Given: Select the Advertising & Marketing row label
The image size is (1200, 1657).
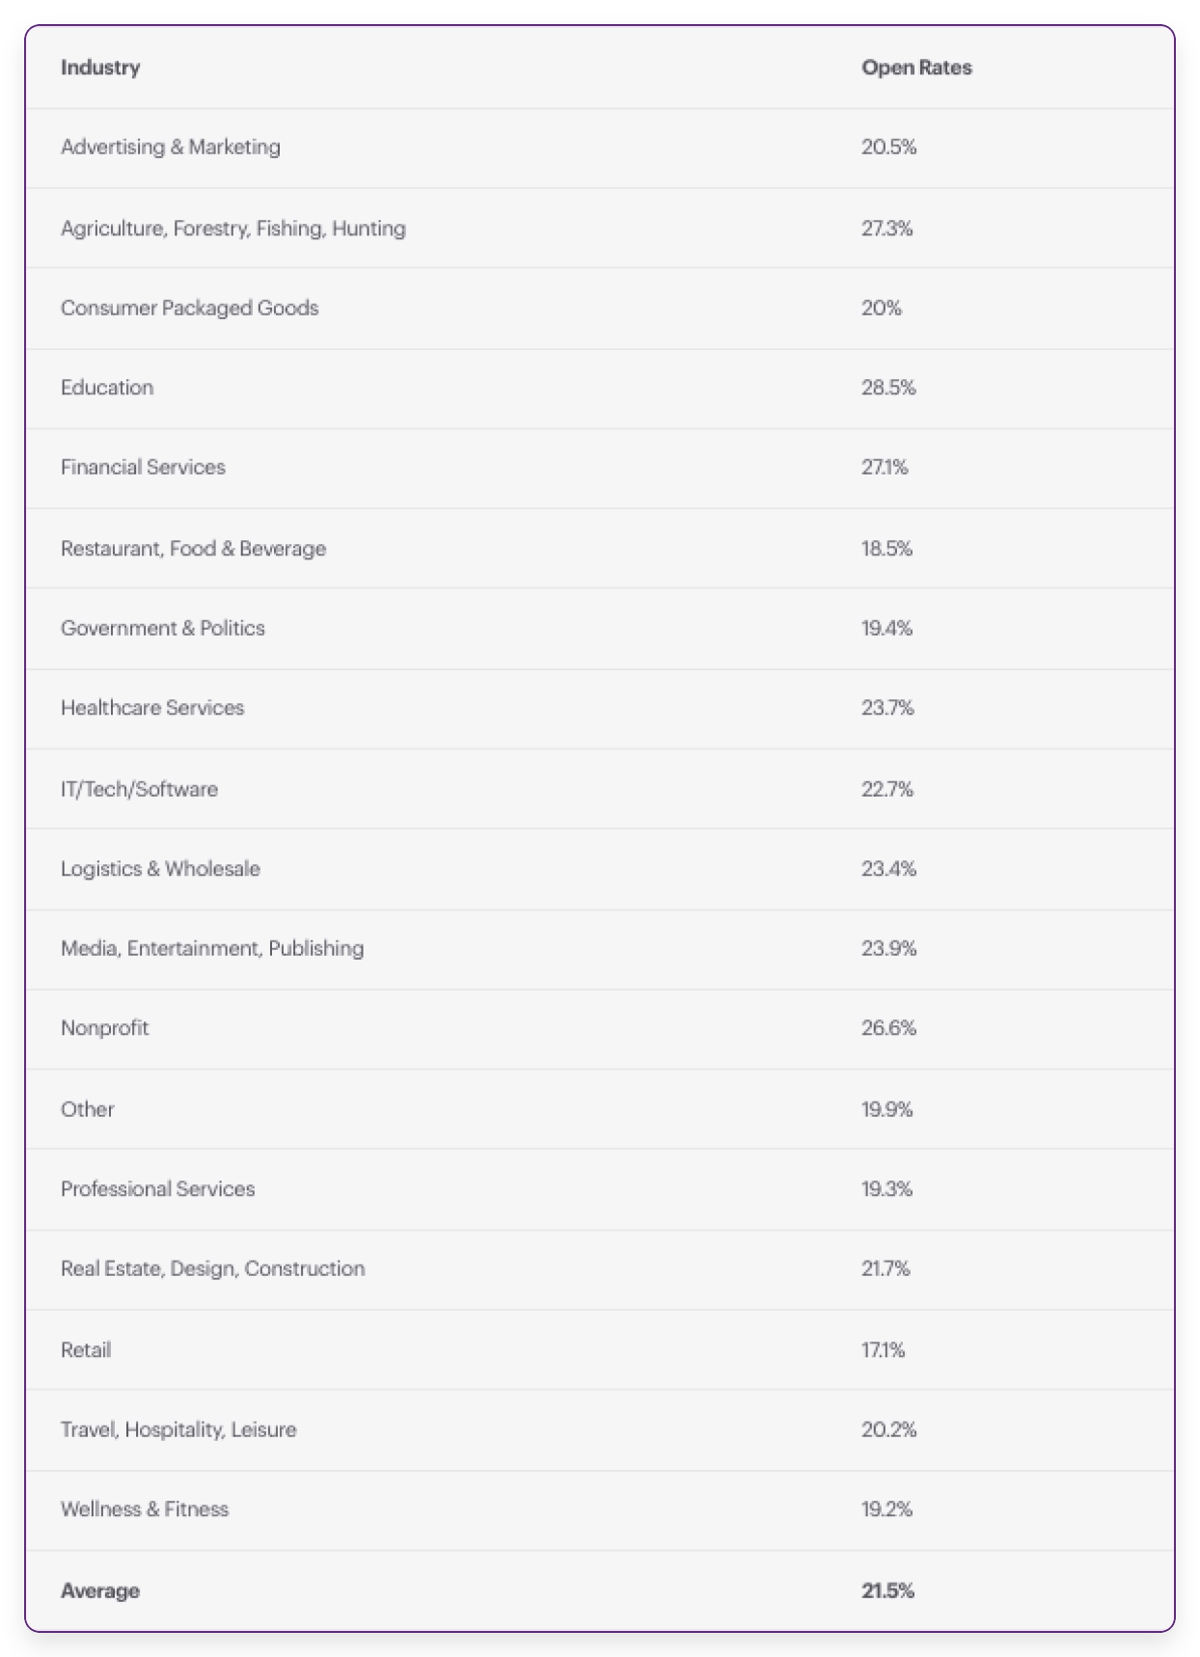Looking at the screenshot, I should click(170, 147).
